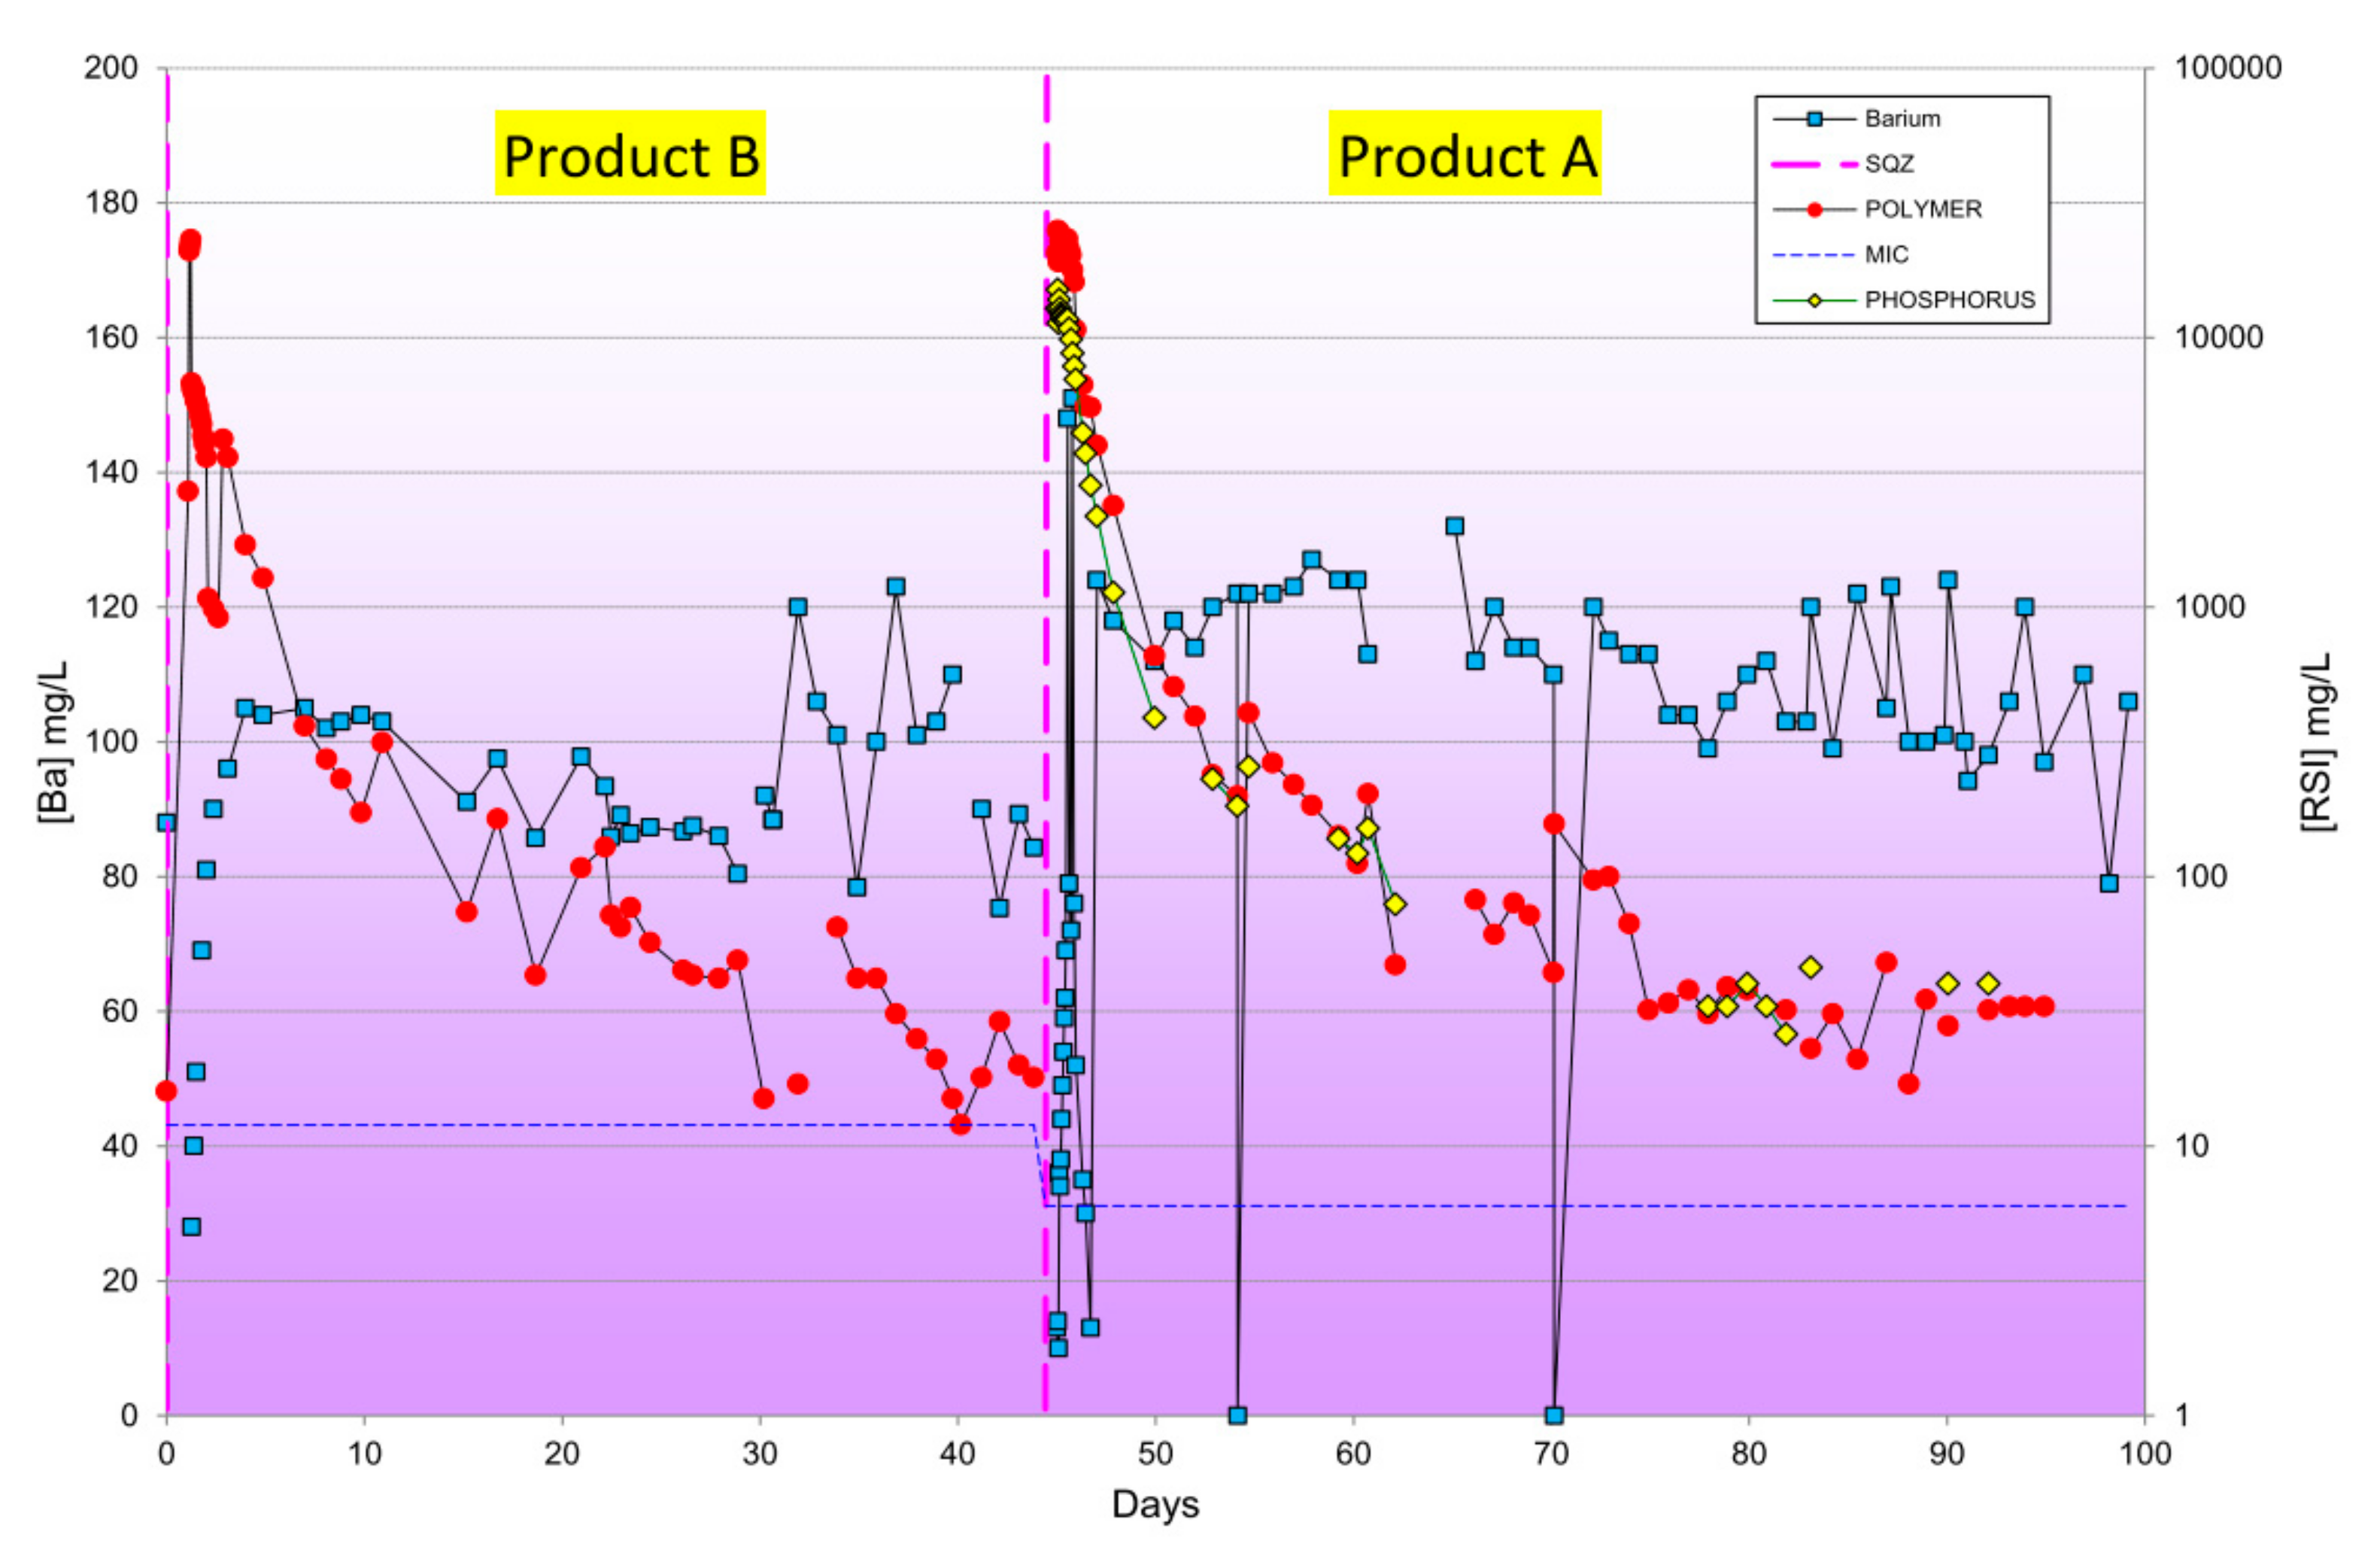Click Barium square marker at day 54 zero
Viewport: 2380px width, 1553px height.
(1237, 1415)
